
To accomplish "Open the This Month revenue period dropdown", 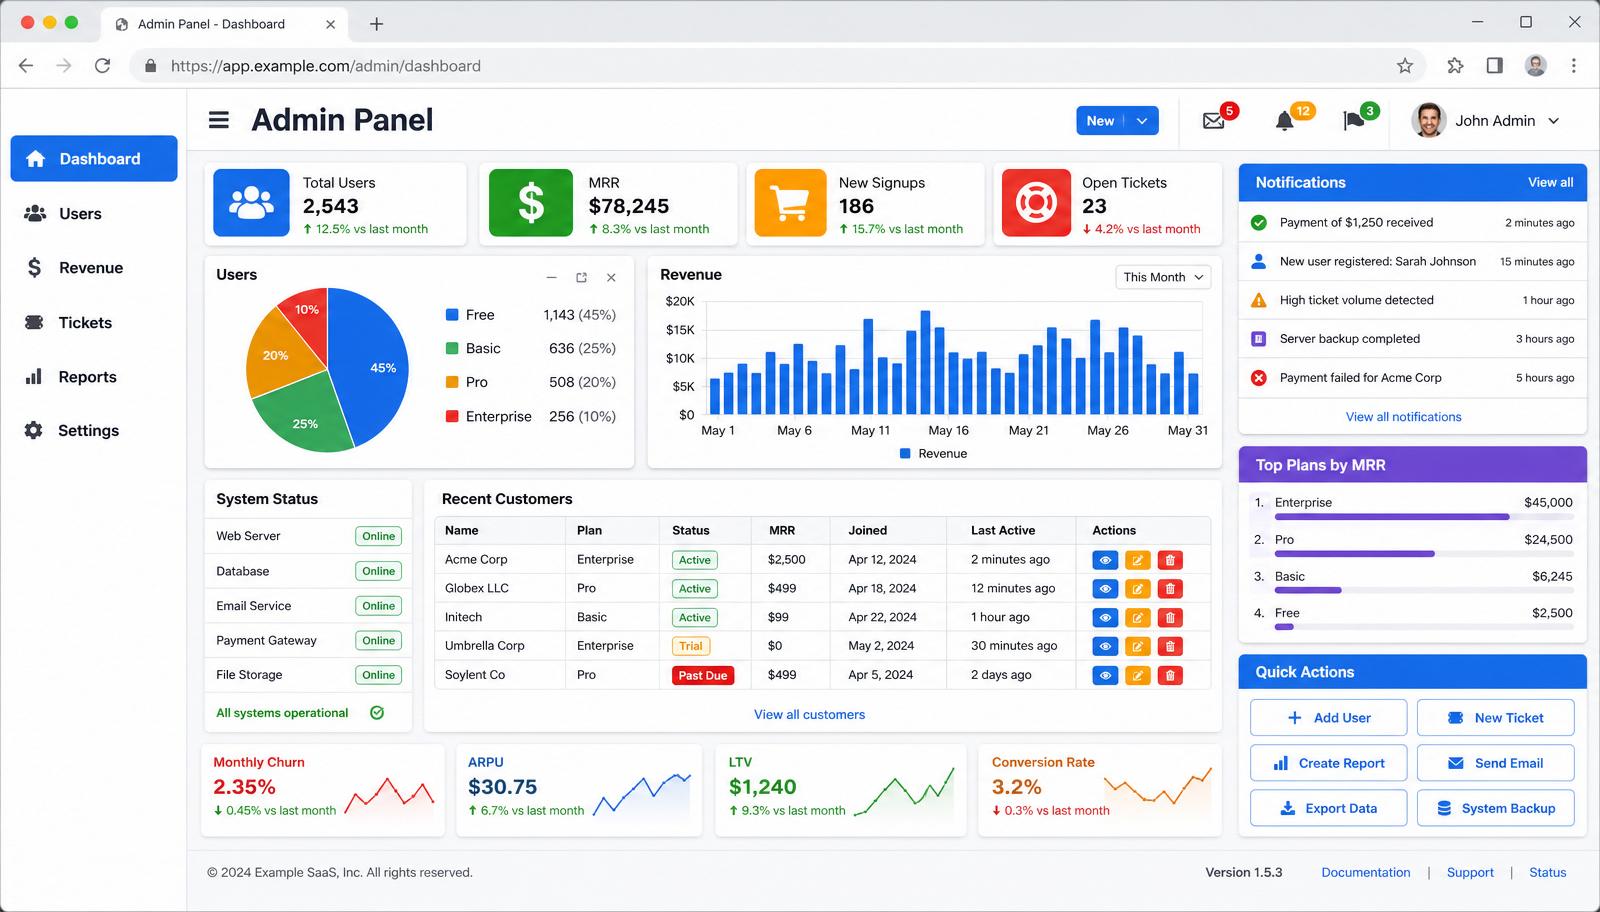I will pos(1163,277).
